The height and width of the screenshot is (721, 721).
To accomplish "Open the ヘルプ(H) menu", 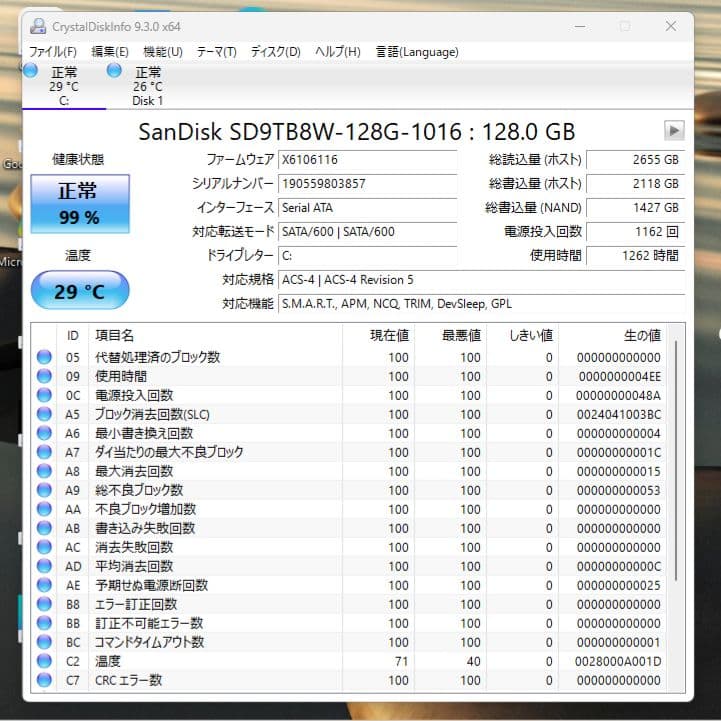I will pos(338,52).
